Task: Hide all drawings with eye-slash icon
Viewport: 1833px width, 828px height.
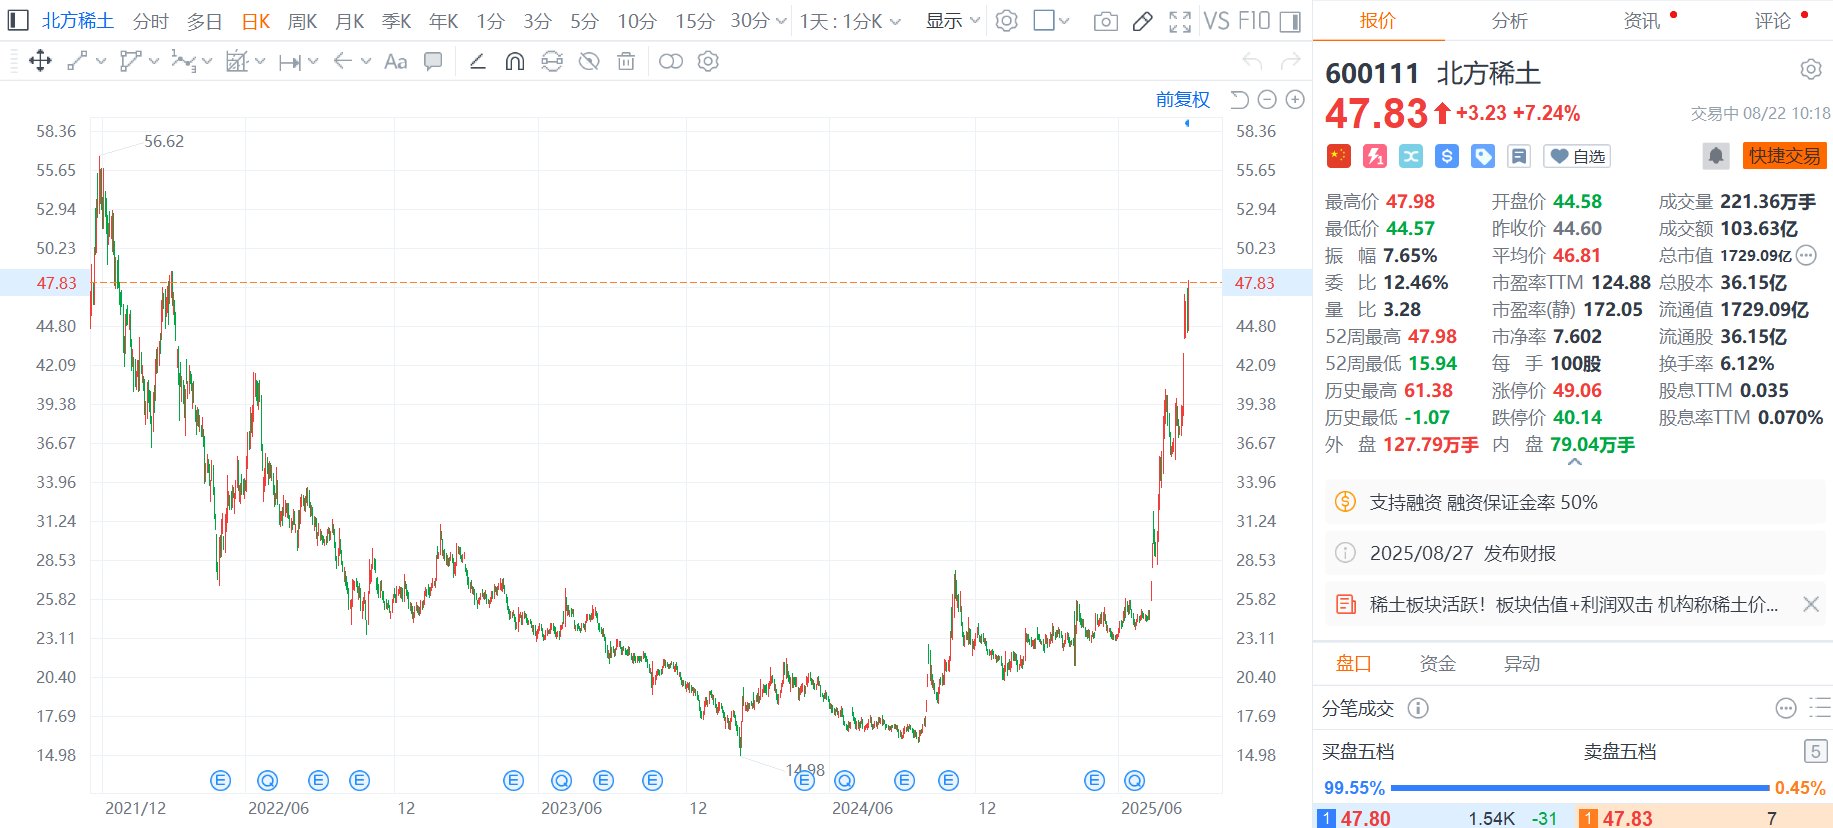Action: pyautogui.click(x=589, y=61)
